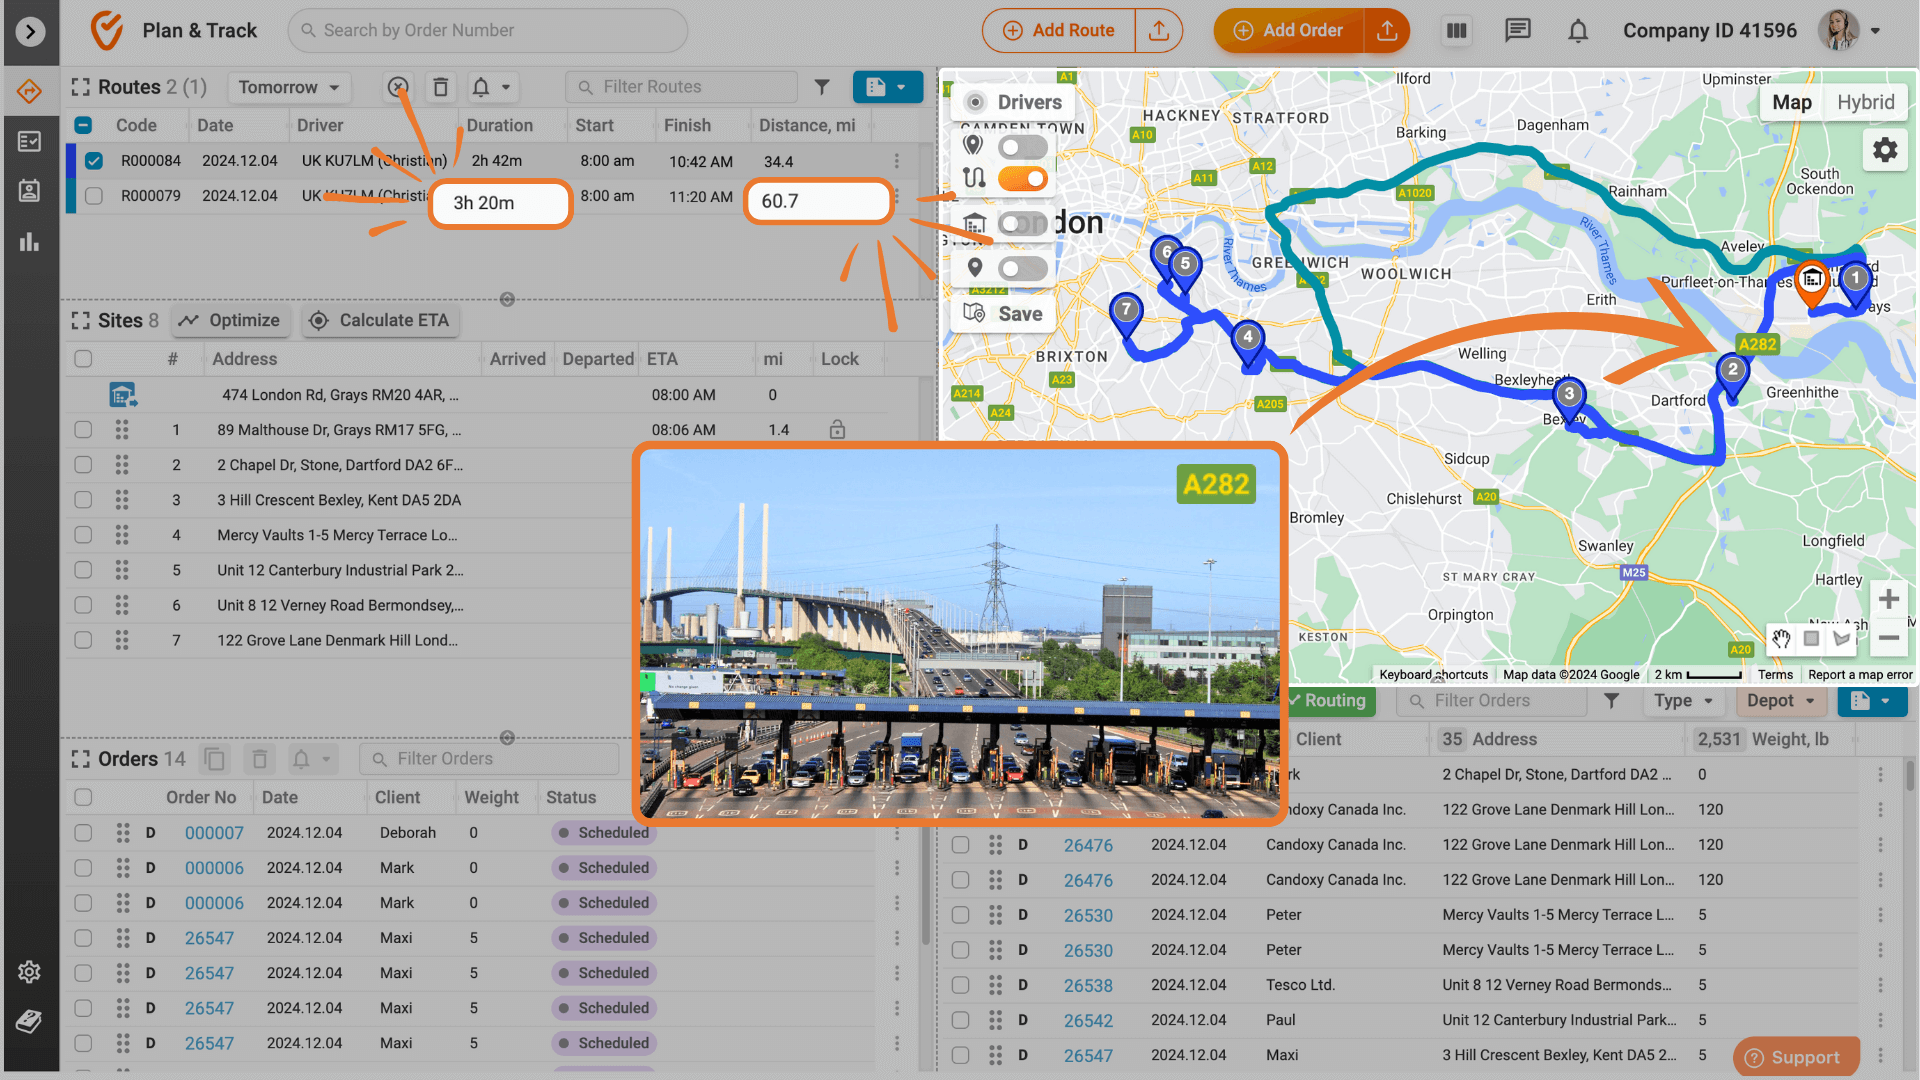The width and height of the screenshot is (1920, 1080).
Task: Zoom out on the map with minus
Action: coord(1888,638)
